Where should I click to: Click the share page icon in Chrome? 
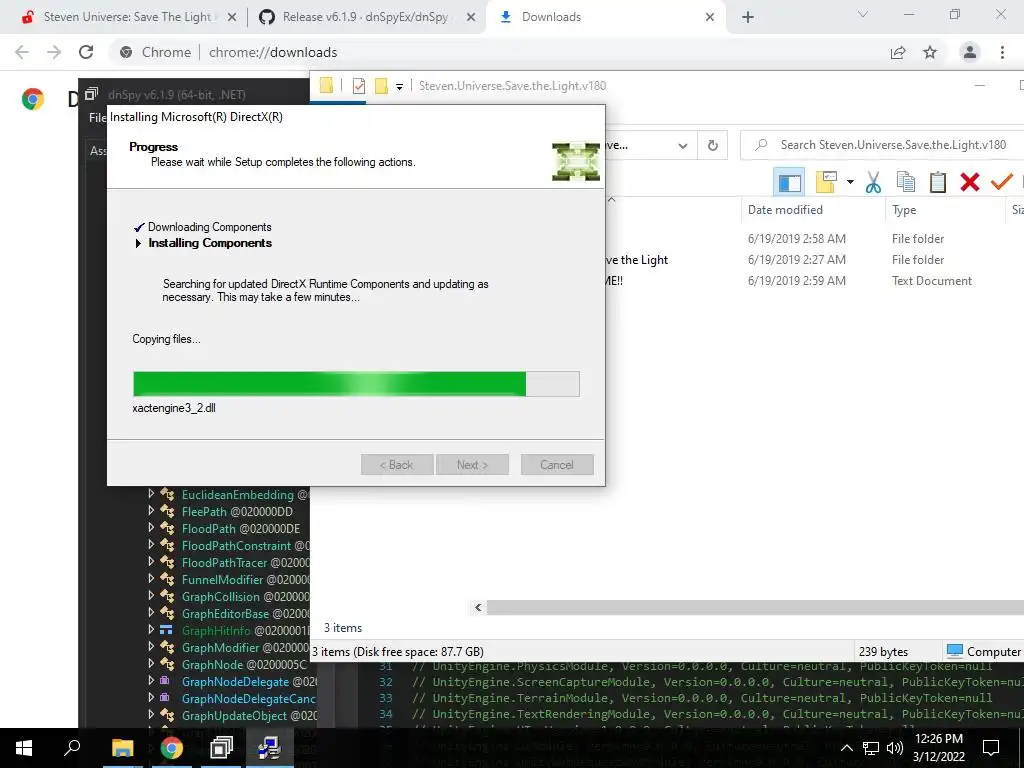898,52
